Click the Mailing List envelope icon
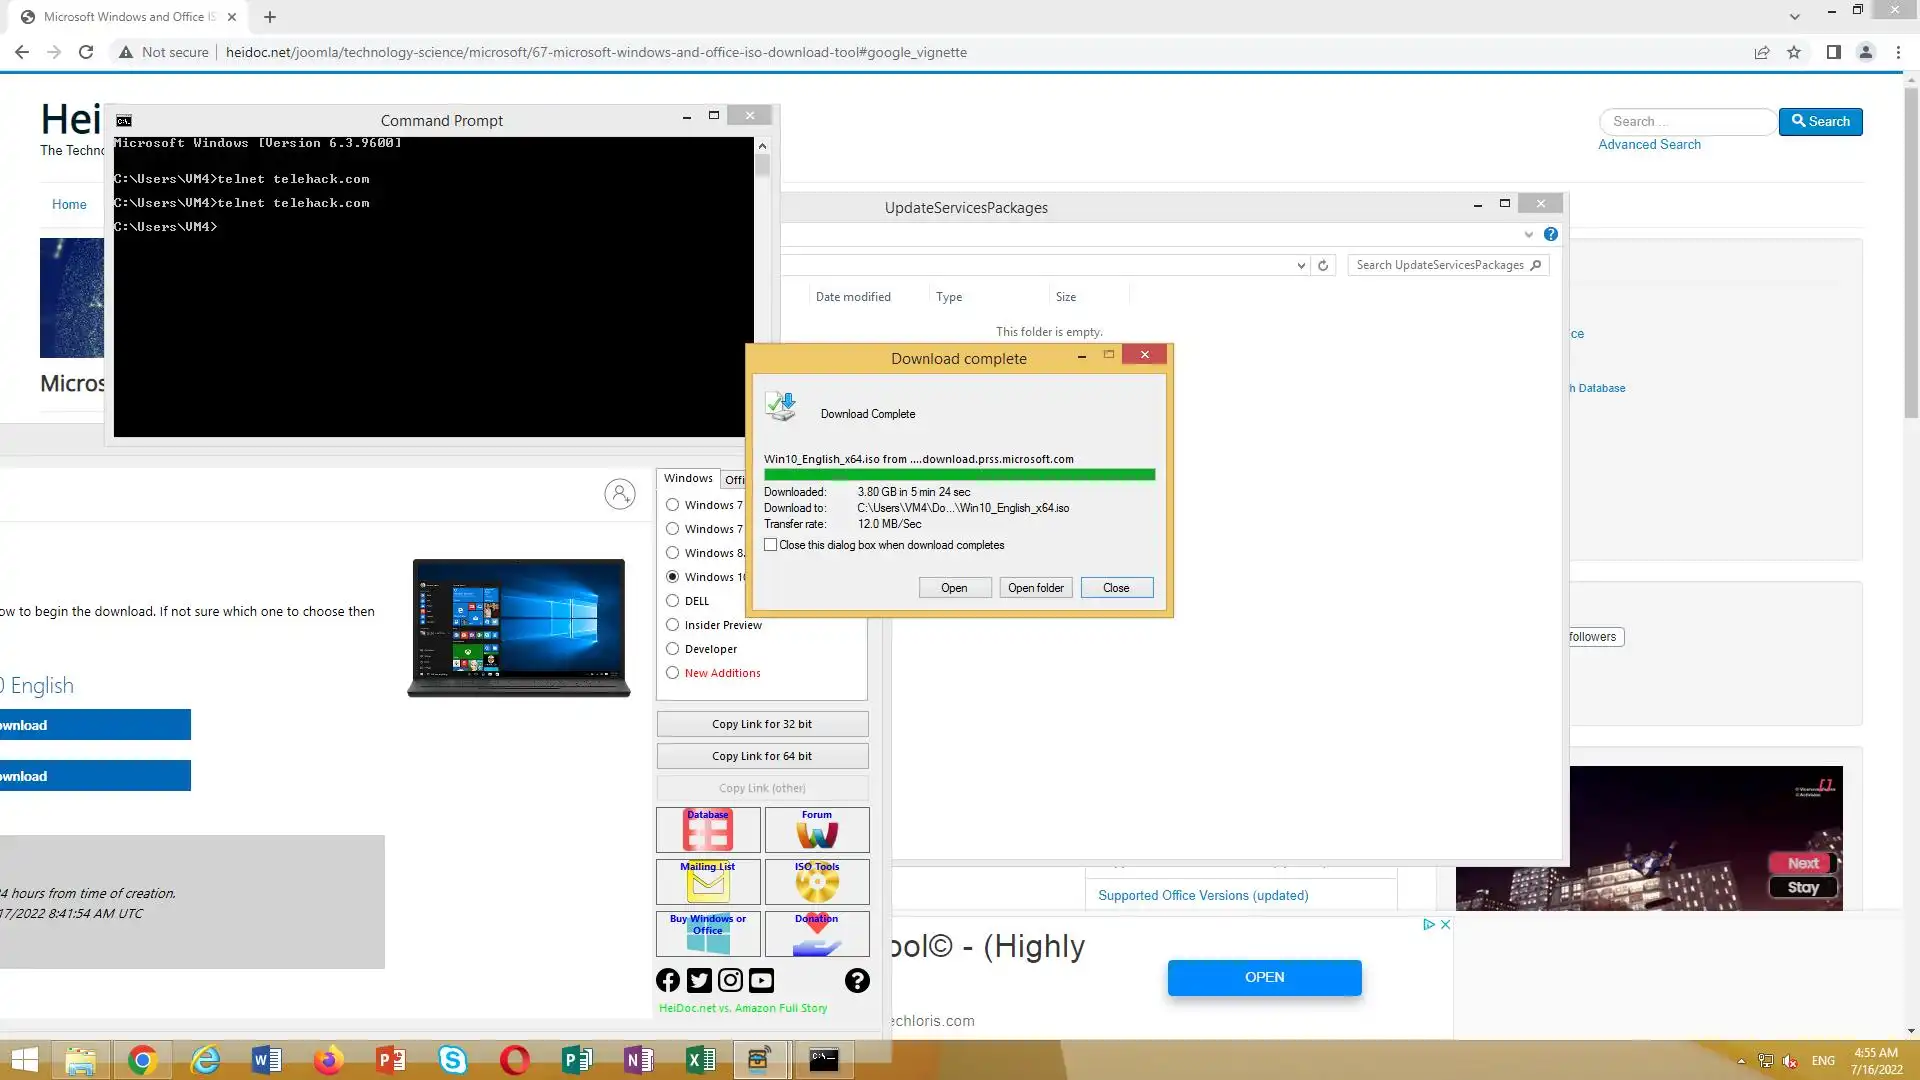Image resolution: width=1920 pixels, height=1080 pixels. 707,882
